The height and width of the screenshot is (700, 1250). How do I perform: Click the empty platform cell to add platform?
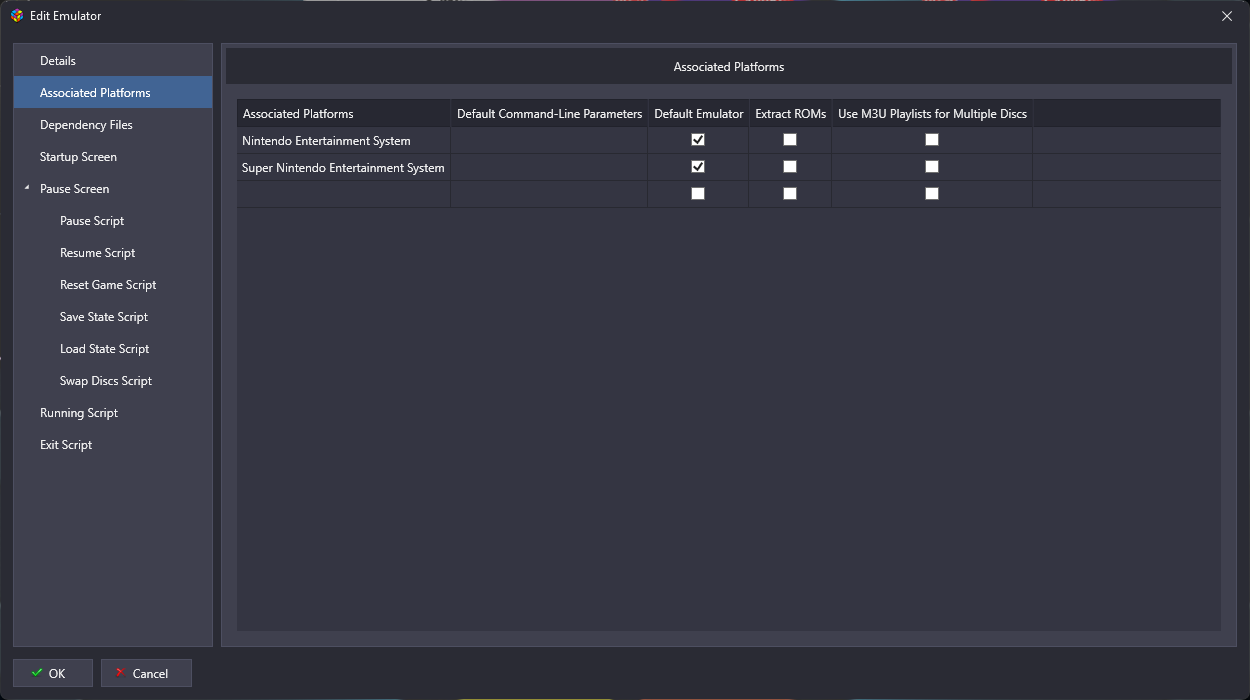(343, 194)
